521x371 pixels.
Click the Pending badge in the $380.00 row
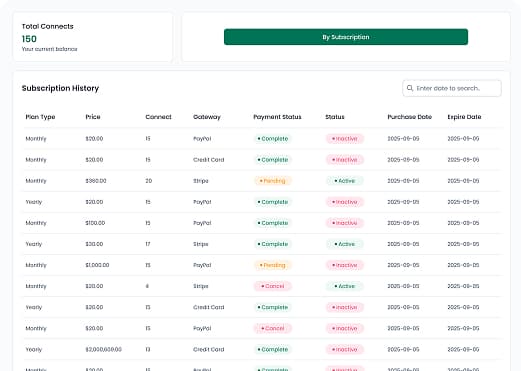273,181
